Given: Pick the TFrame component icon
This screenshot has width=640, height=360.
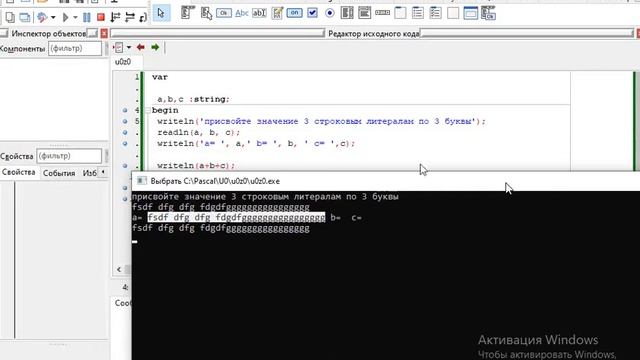Looking at the screenshot, I should pyautogui.click(x=470, y=13).
